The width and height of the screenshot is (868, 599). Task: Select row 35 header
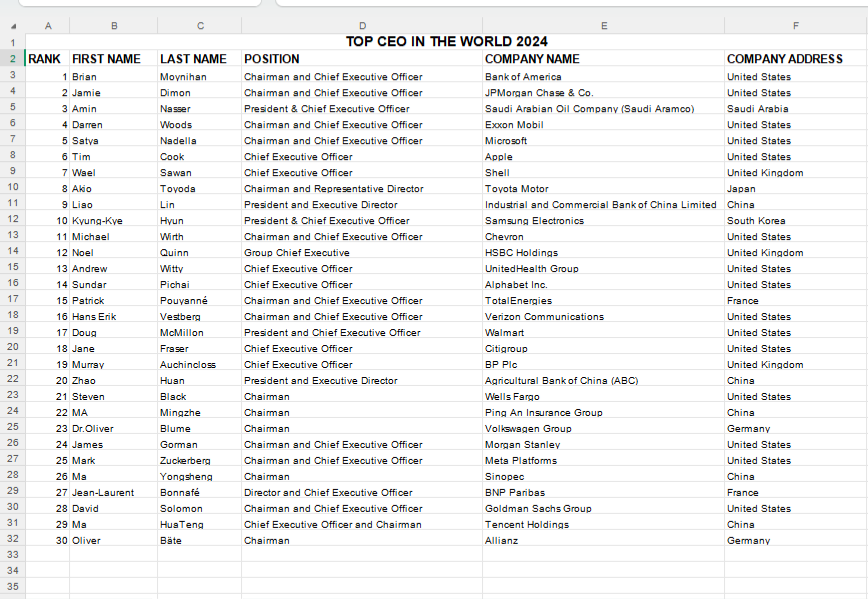pyautogui.click(x=13, y=587)
